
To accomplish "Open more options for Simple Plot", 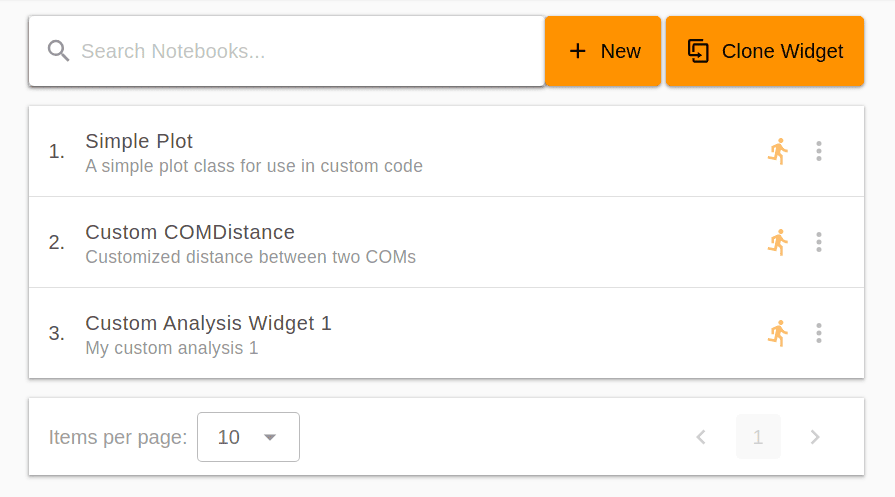I will tap(819, 151).
